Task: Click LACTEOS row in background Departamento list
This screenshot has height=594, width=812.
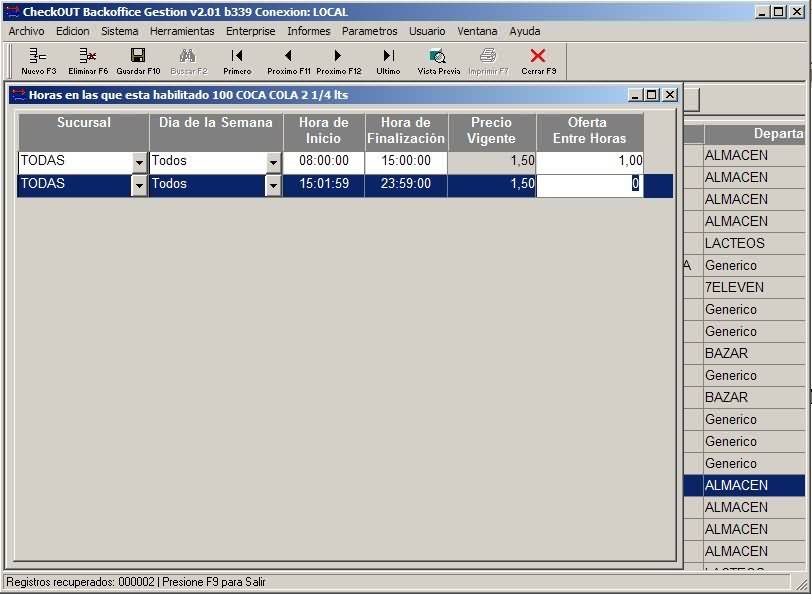Action: click(x=754, y=243)
